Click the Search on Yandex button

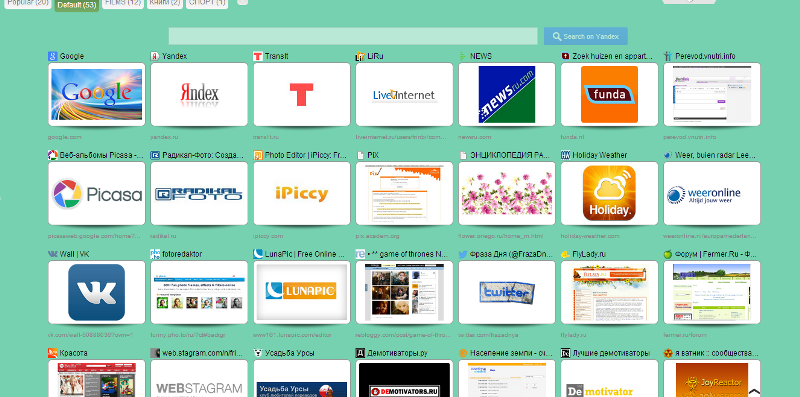click(586, 36)
